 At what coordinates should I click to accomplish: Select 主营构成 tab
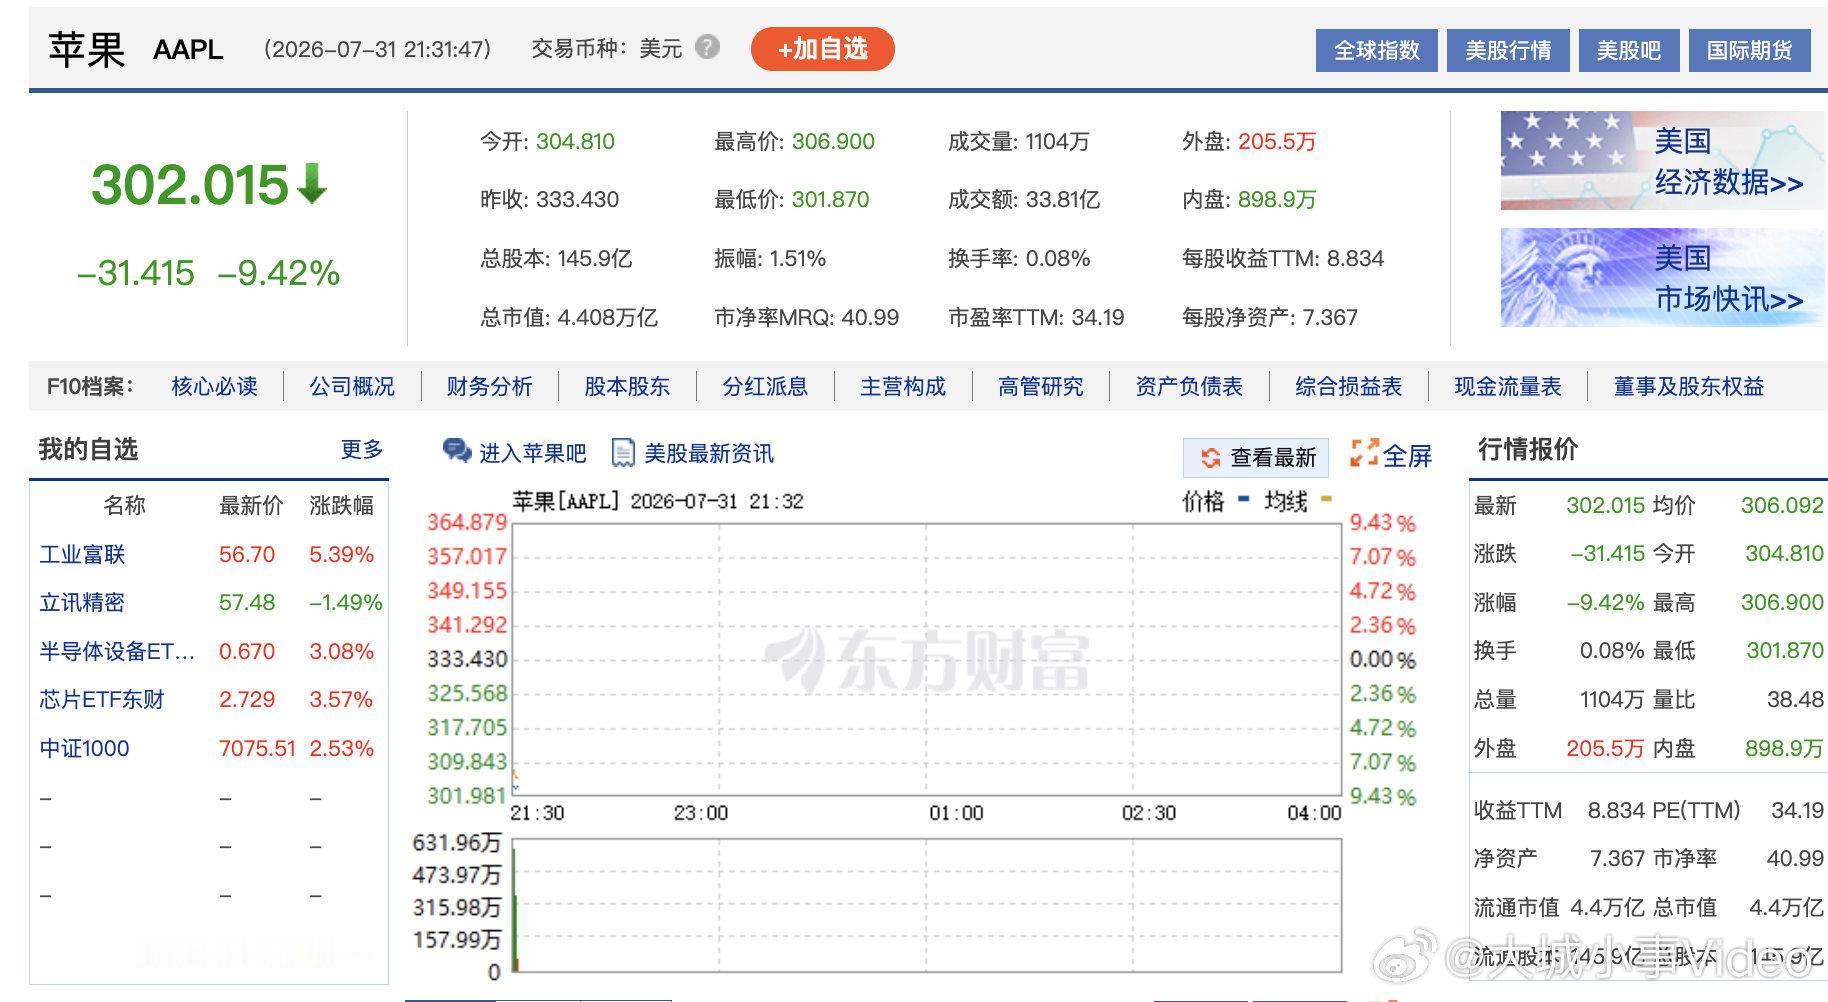click(903, 386)
